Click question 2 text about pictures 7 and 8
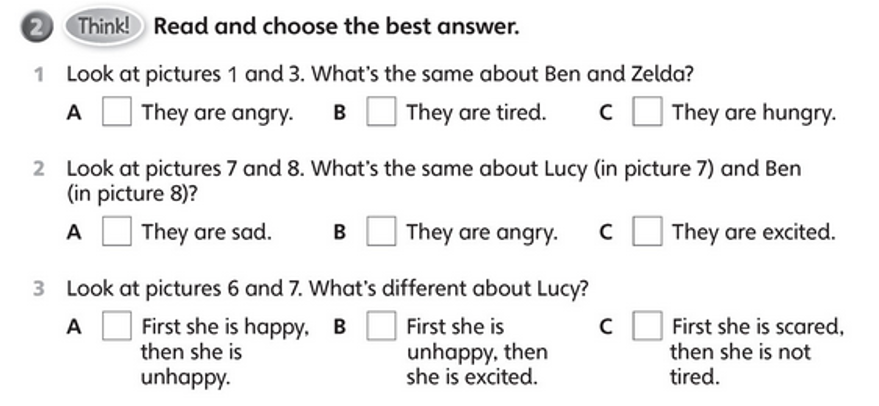 [x=434, y=181]
